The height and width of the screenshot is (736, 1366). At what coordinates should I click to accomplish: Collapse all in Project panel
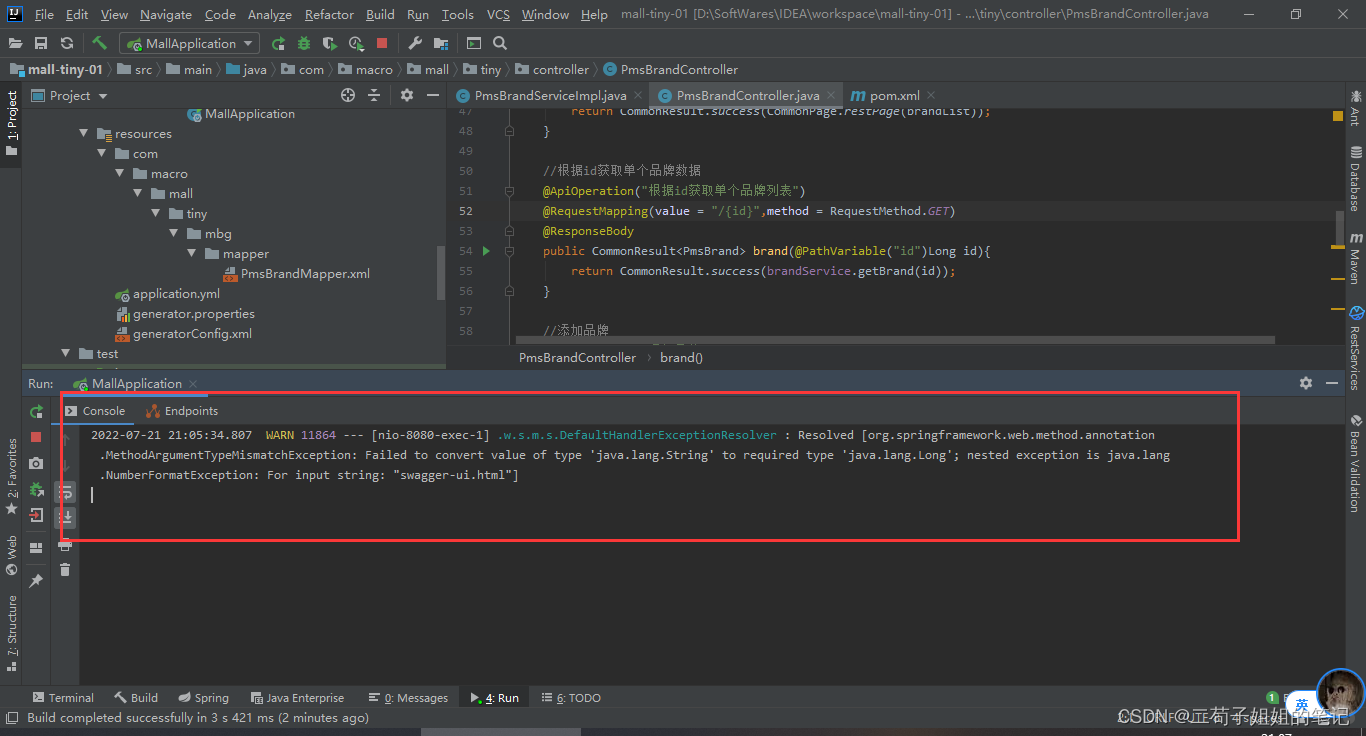pyautogui.click(x=374, y=95)
